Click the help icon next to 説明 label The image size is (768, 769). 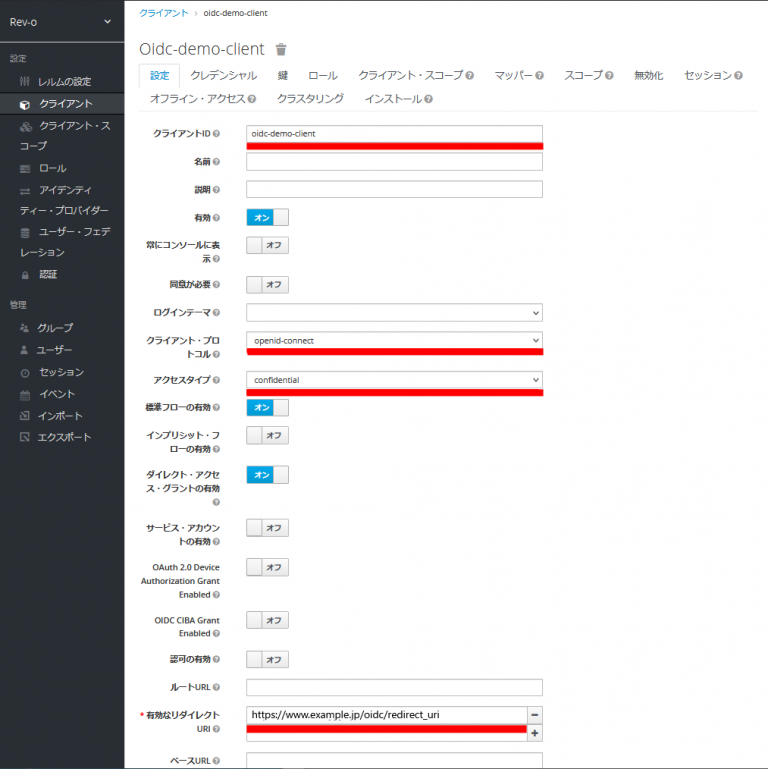(216, 190)
